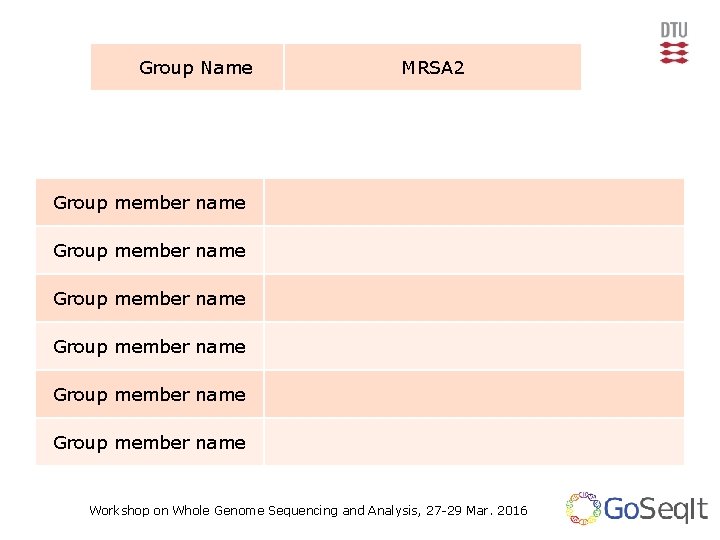The image size is (720, 540).
Task: Click empty cell beside third member name
Action: [474, 298]
